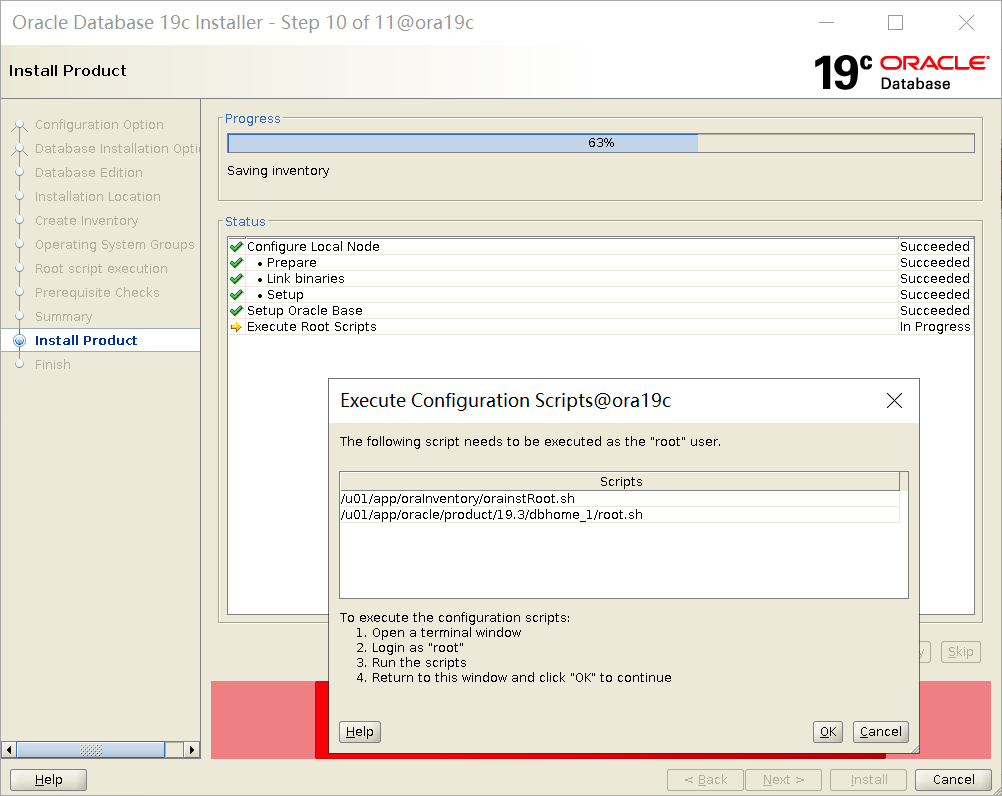Select the dbhome_1/root.sh script row

coord(619,514)
